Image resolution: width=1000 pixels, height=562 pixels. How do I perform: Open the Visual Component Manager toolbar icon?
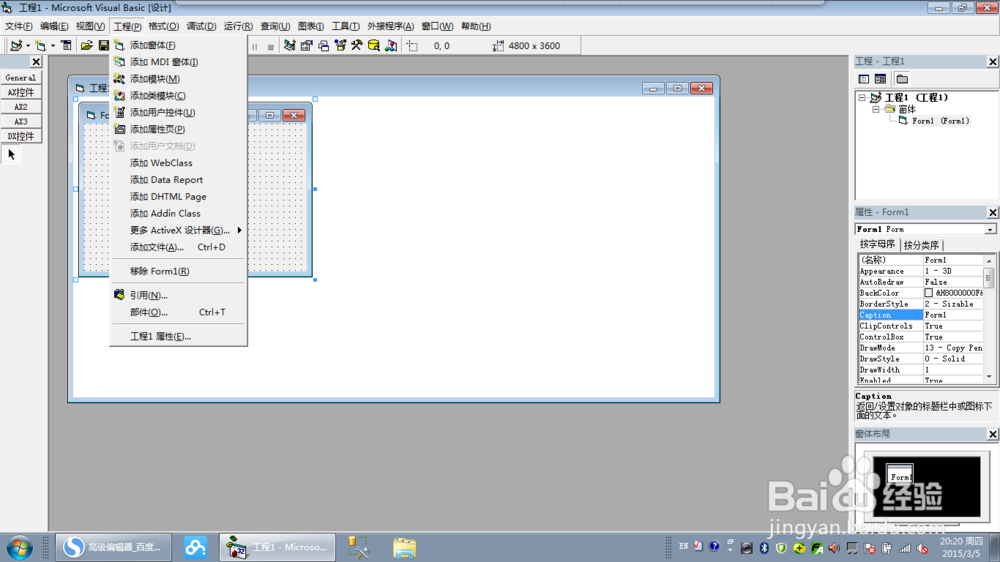point(391,45)
